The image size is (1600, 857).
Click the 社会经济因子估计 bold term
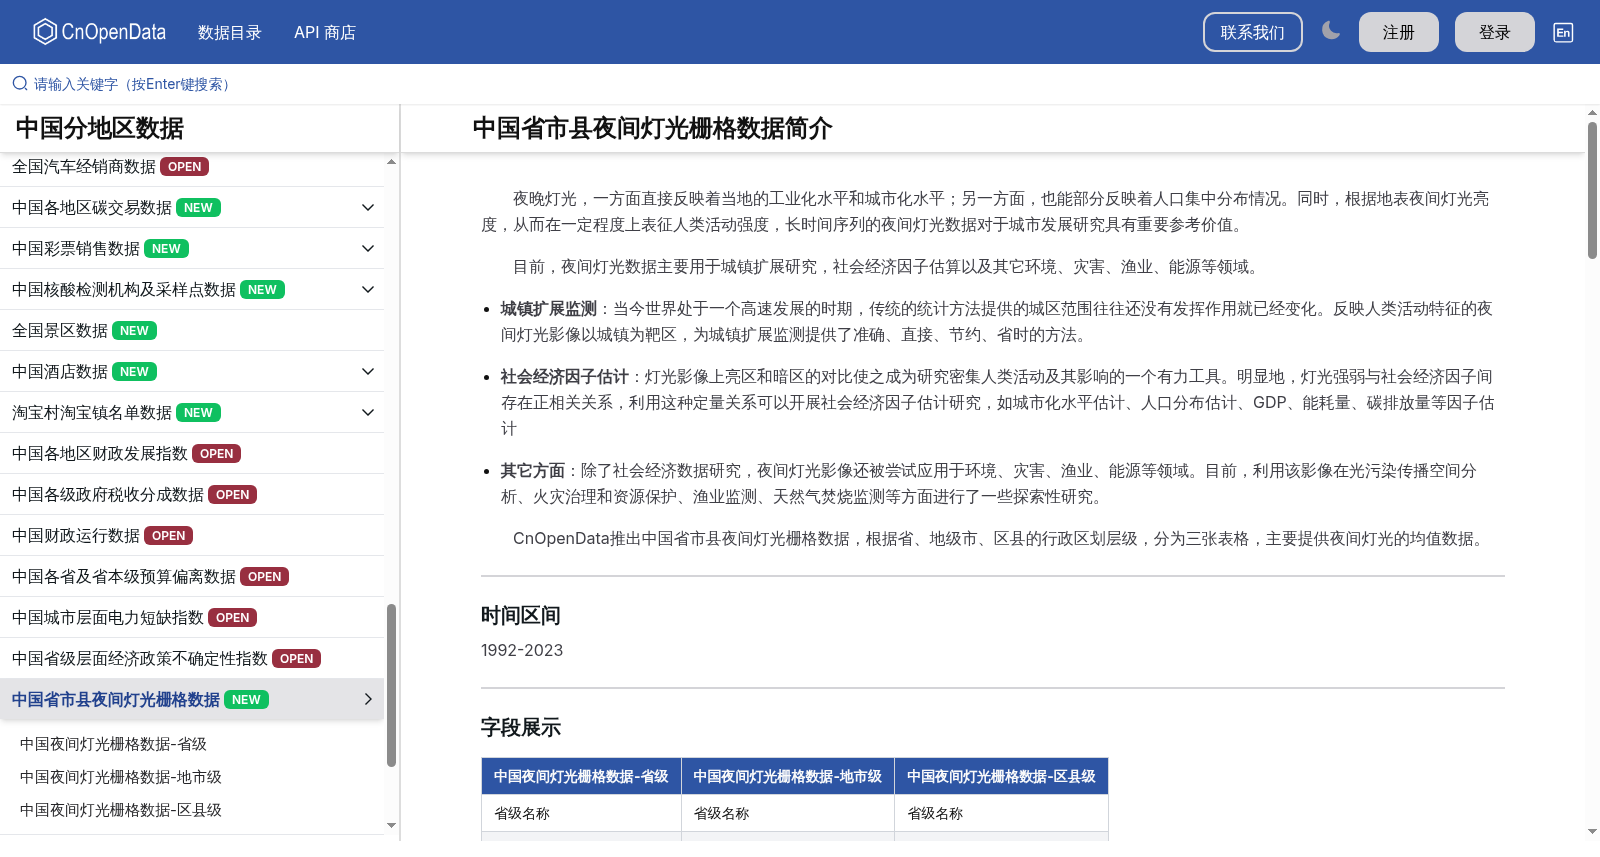[565, 377]
